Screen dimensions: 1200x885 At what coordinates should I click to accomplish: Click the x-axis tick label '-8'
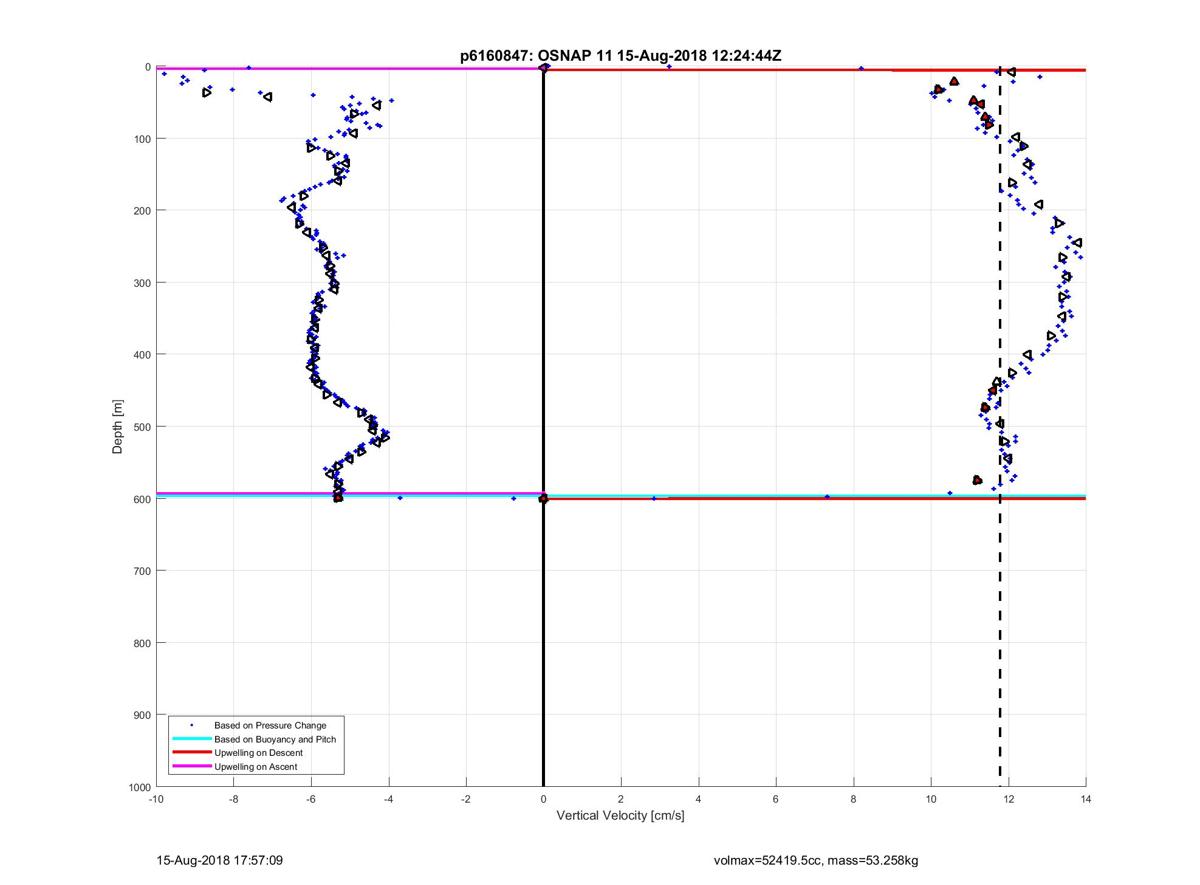(x=233, y=799)
